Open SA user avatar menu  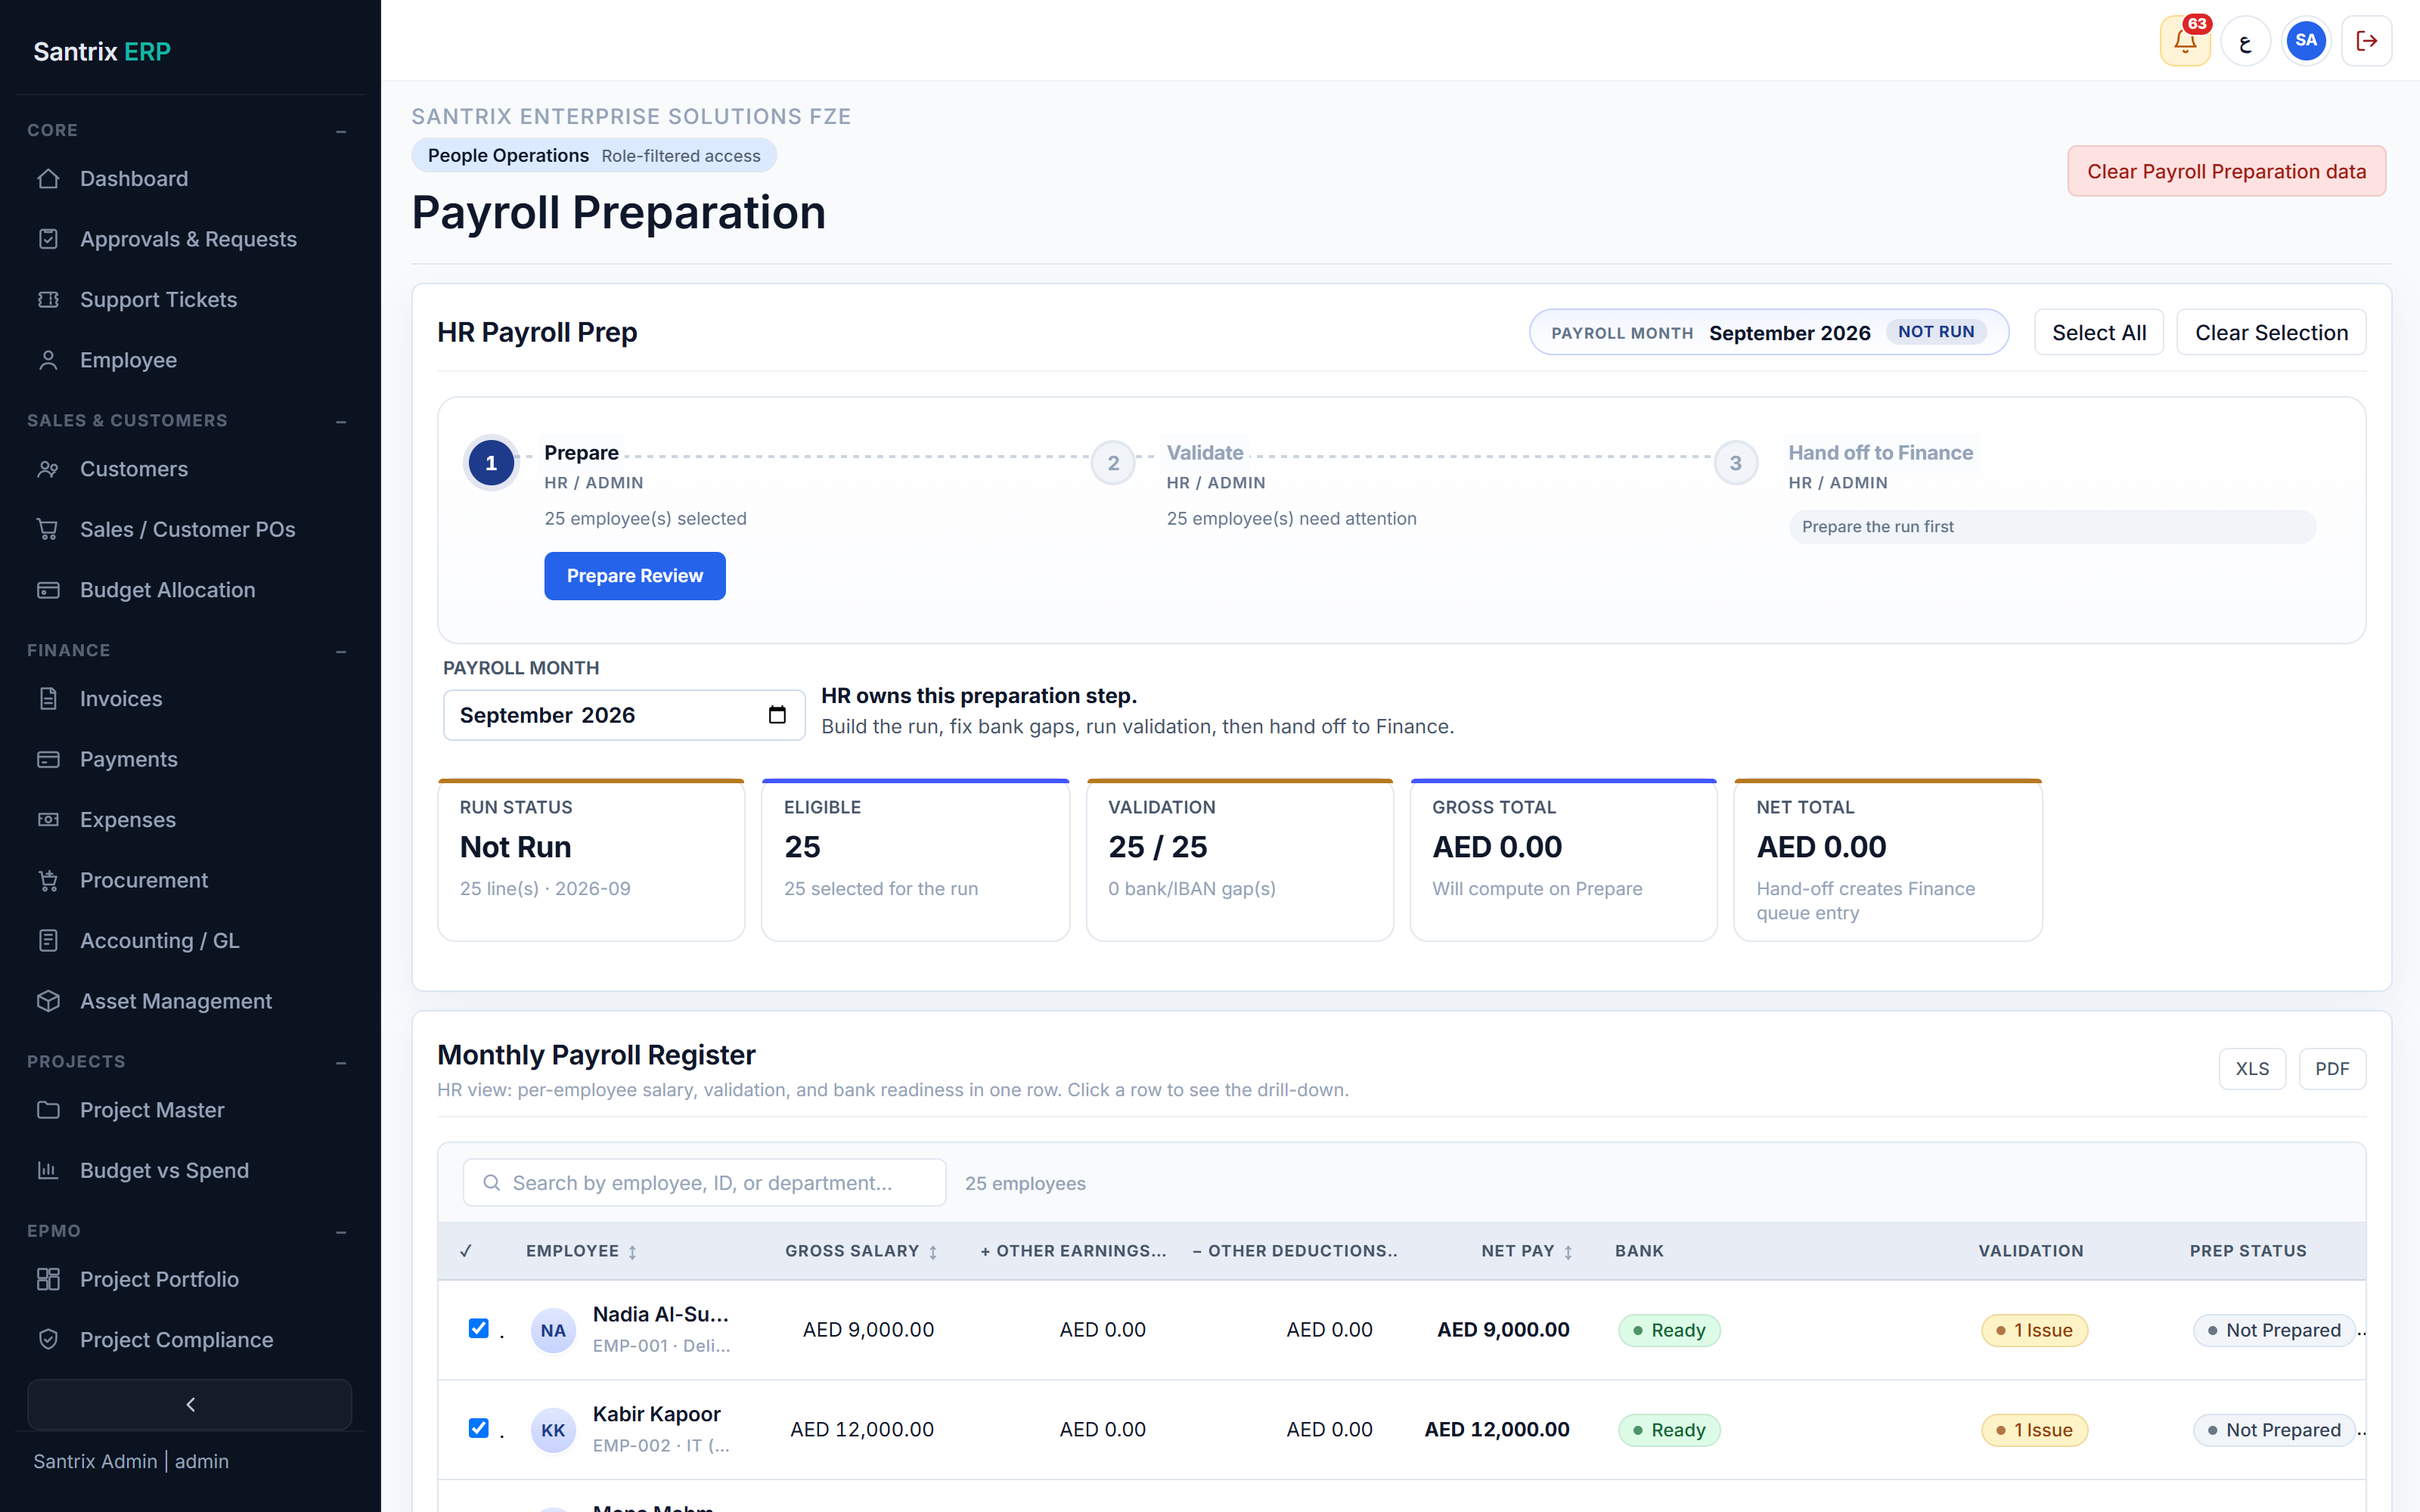(x=2306, y=41)
